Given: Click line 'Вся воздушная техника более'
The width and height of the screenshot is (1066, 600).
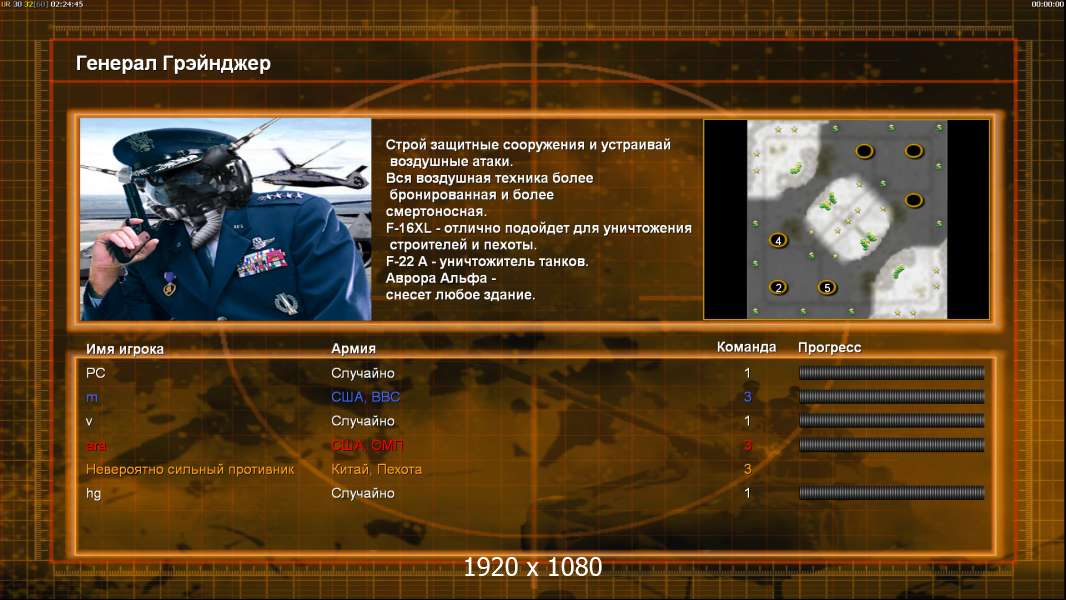Looking at the screenshot, I should pos(489,178).
